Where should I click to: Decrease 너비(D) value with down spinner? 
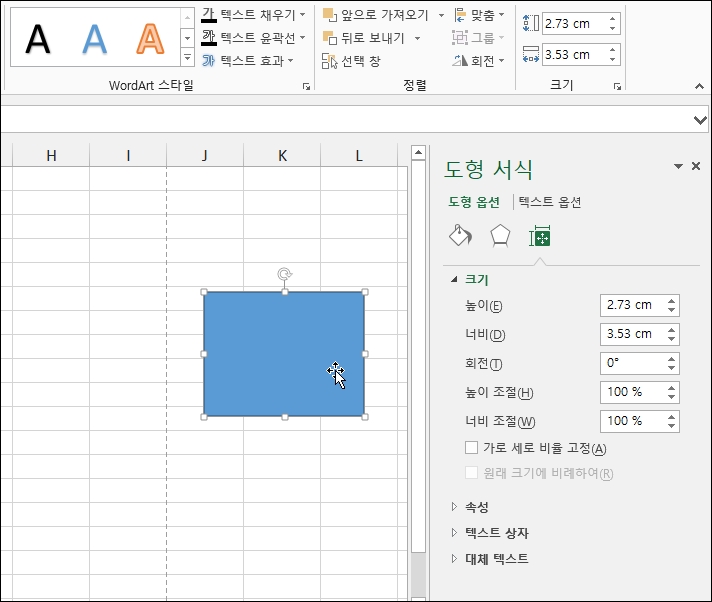tap(672, 339)
